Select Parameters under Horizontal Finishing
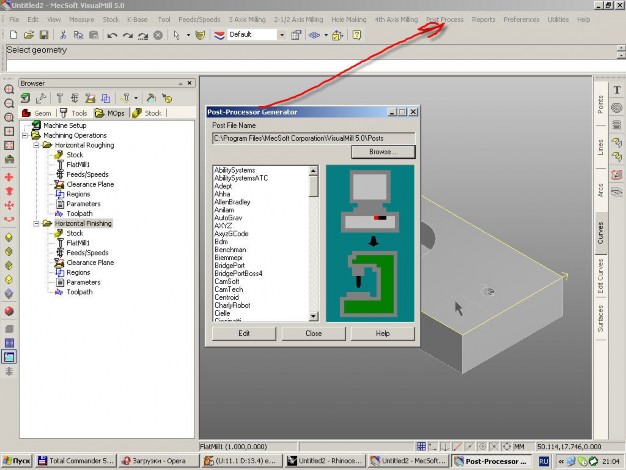The width and height of the screenshot is (626, 470). (x=83, y=282)
